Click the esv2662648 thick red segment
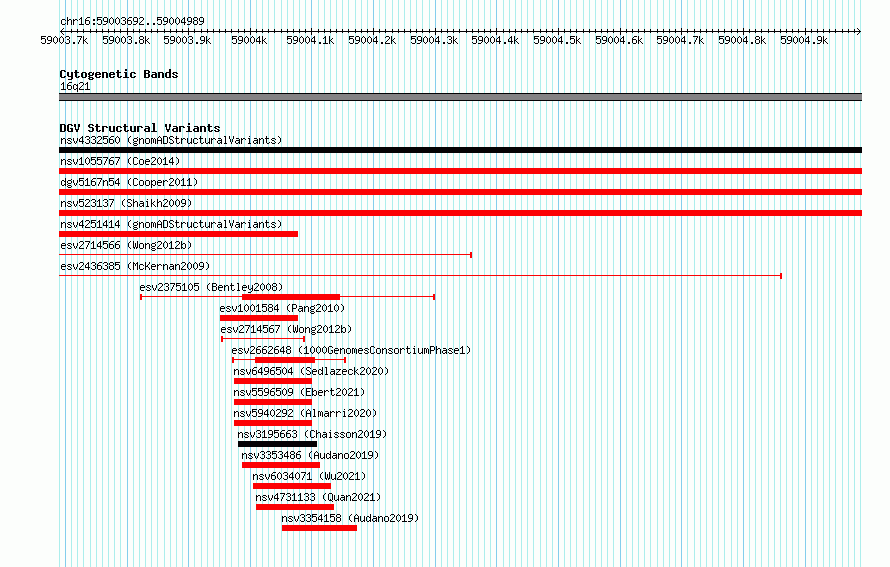 tap(285, 360)
